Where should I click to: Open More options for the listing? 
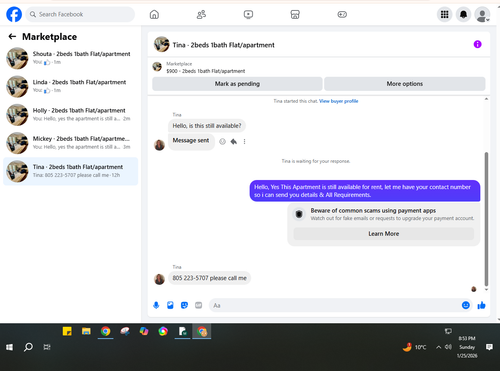click(405, 84)
